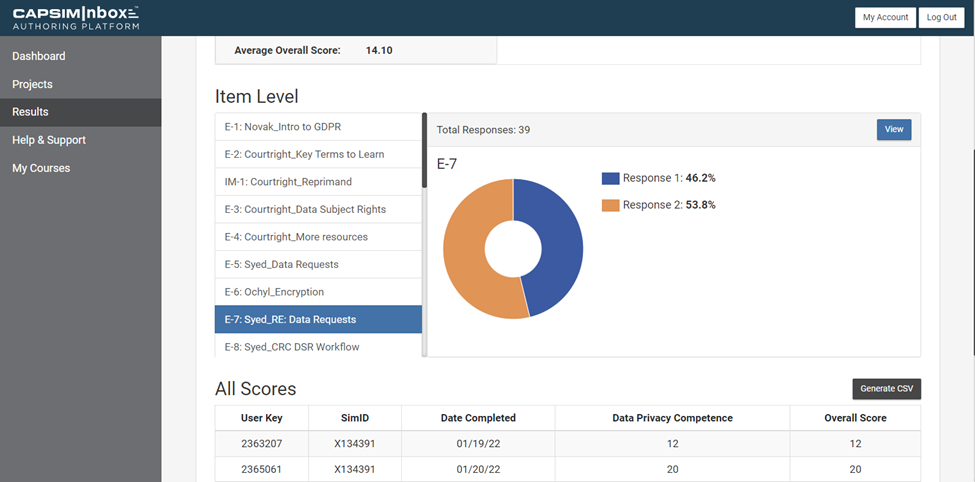
Task: Click the All Scores heading
Action: tap(256, 389)
